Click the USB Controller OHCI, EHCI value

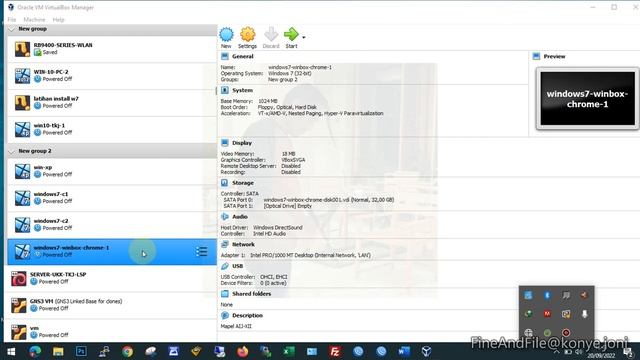[273, 277]
